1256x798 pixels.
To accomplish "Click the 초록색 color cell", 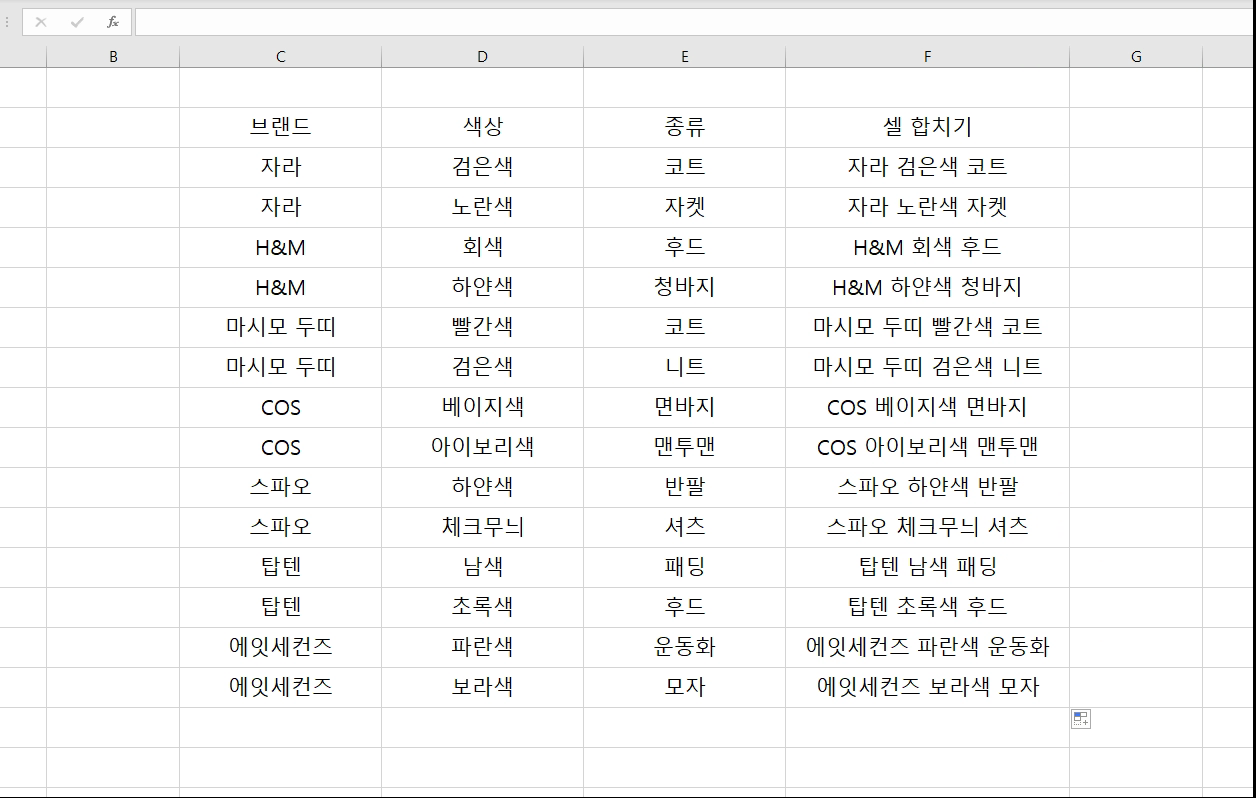I will tap(482, 607).
